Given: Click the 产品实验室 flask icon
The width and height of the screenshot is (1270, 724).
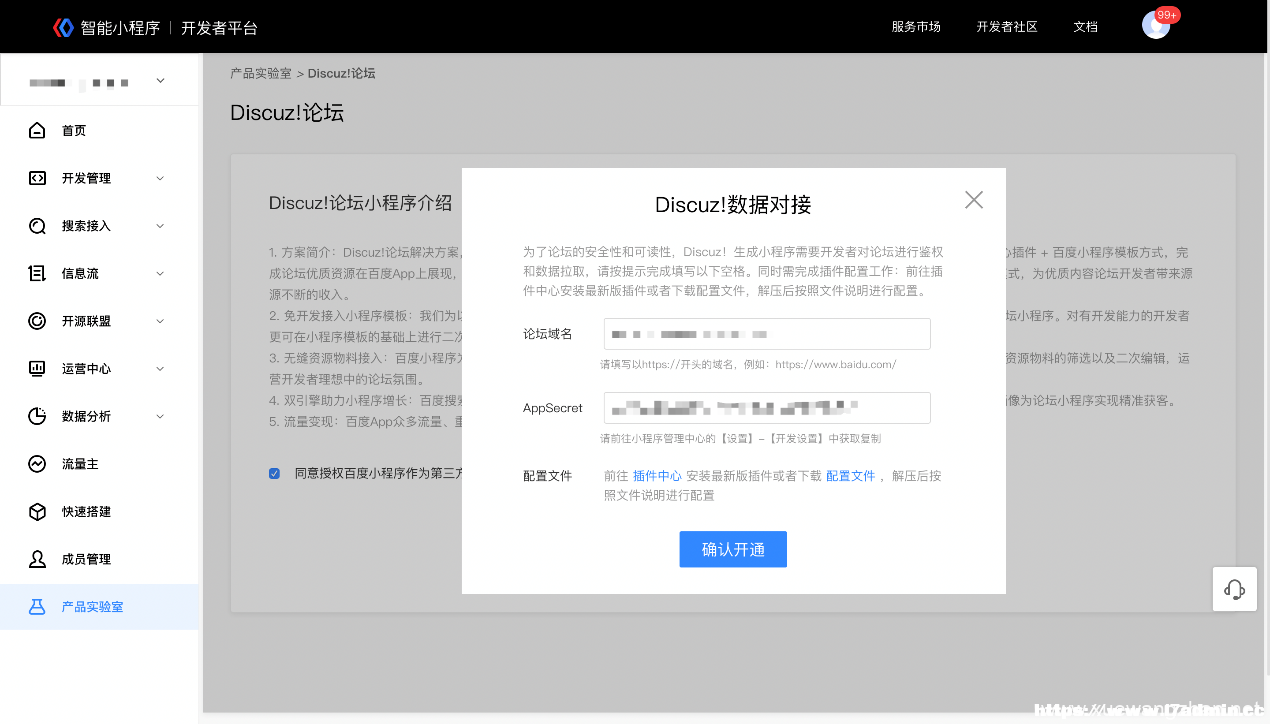Looking at the screenshot, I should point(37,607).
